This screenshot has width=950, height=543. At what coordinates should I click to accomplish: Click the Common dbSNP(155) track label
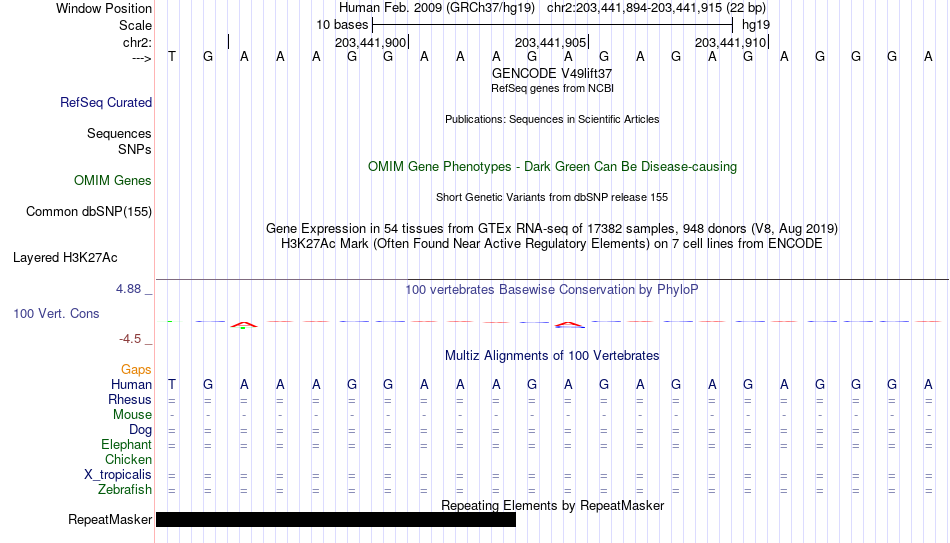(x=88, y=212)
